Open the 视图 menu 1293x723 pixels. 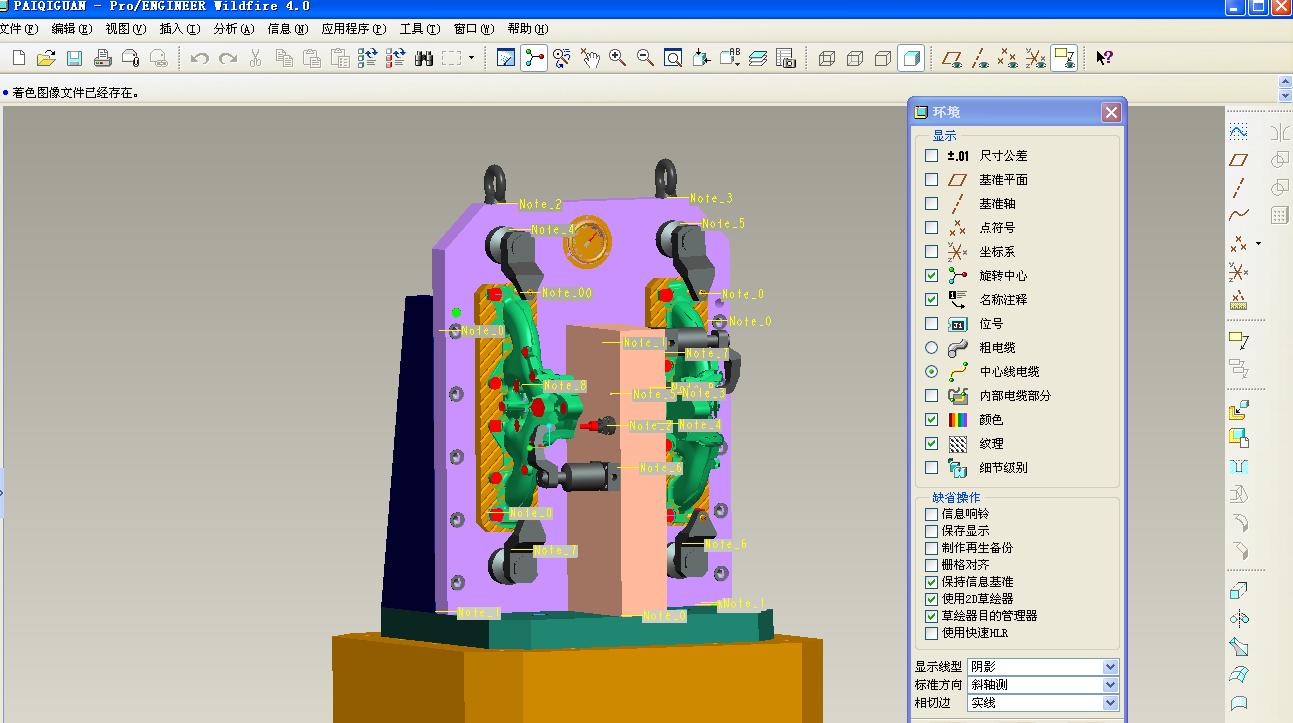pyautogui.click(x=125, y=29)
